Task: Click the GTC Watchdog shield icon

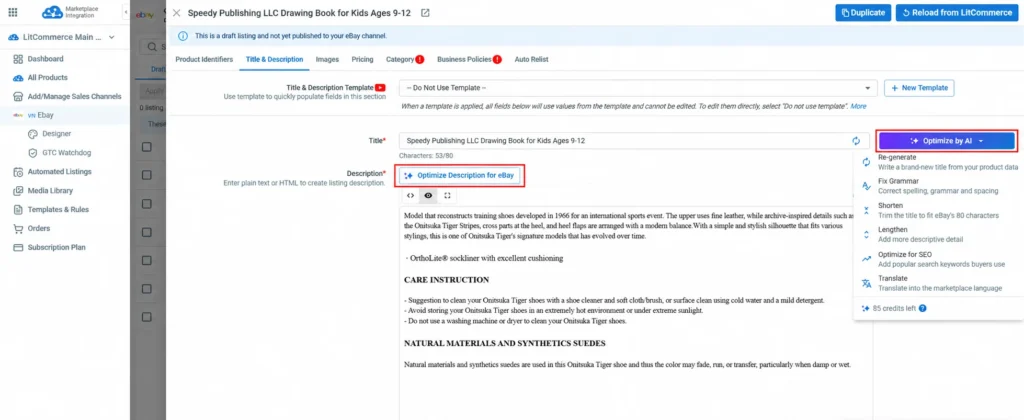Action: click(33, 153)
